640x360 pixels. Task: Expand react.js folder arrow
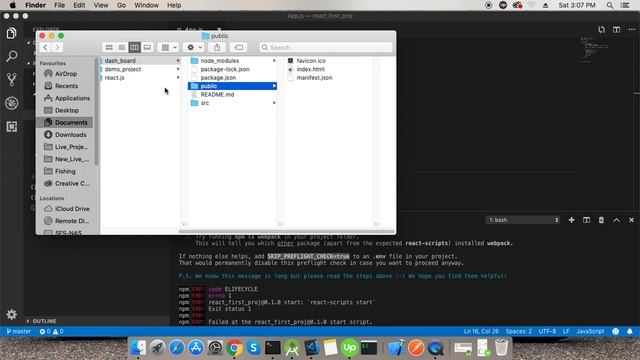click(178, 78)
